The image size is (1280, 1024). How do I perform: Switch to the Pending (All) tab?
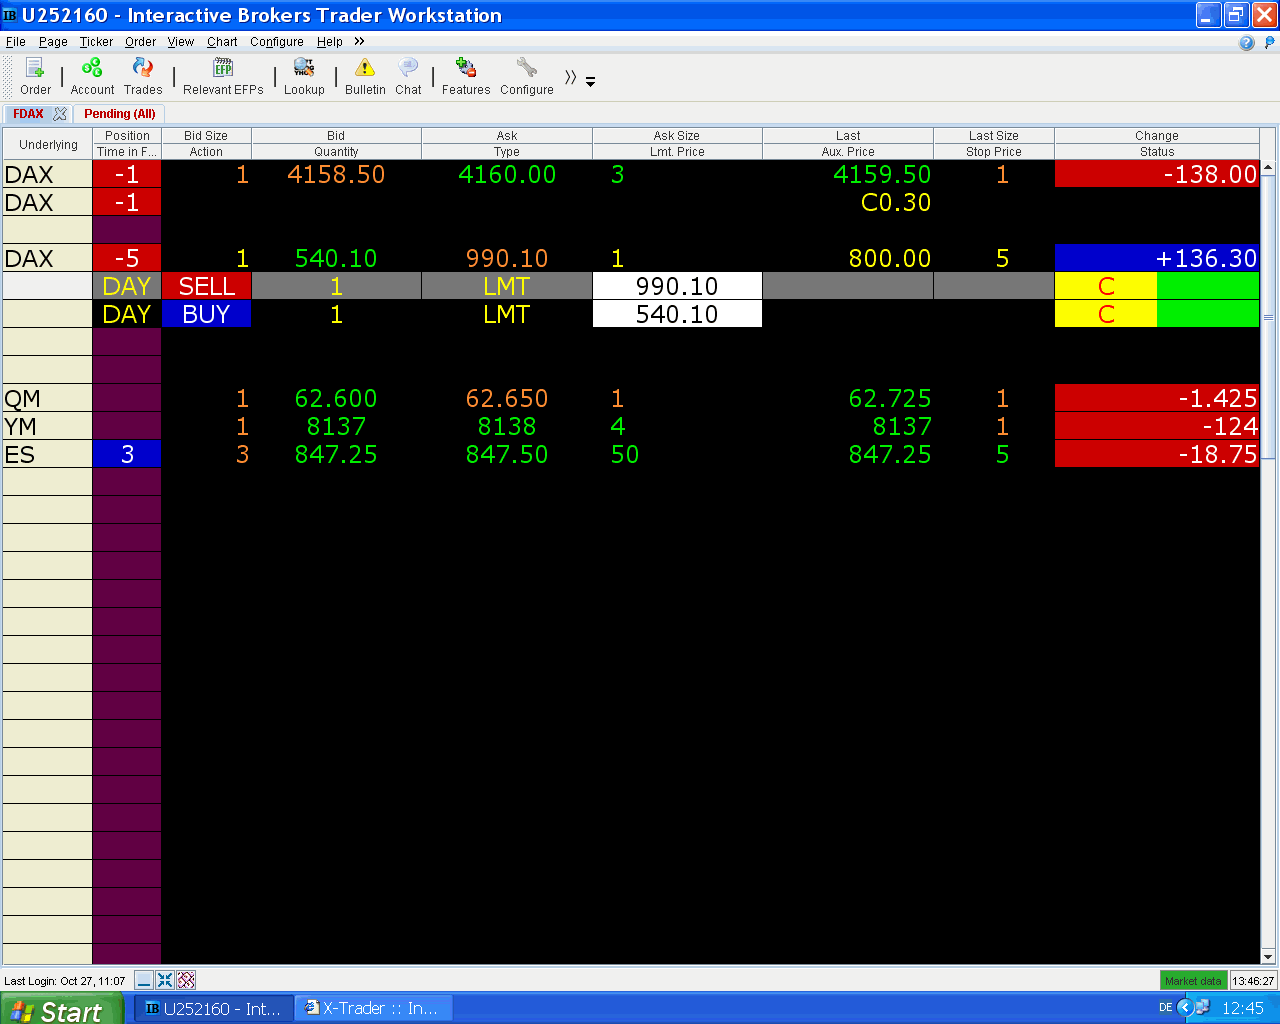pyautogui.click(x=120, y=114)
